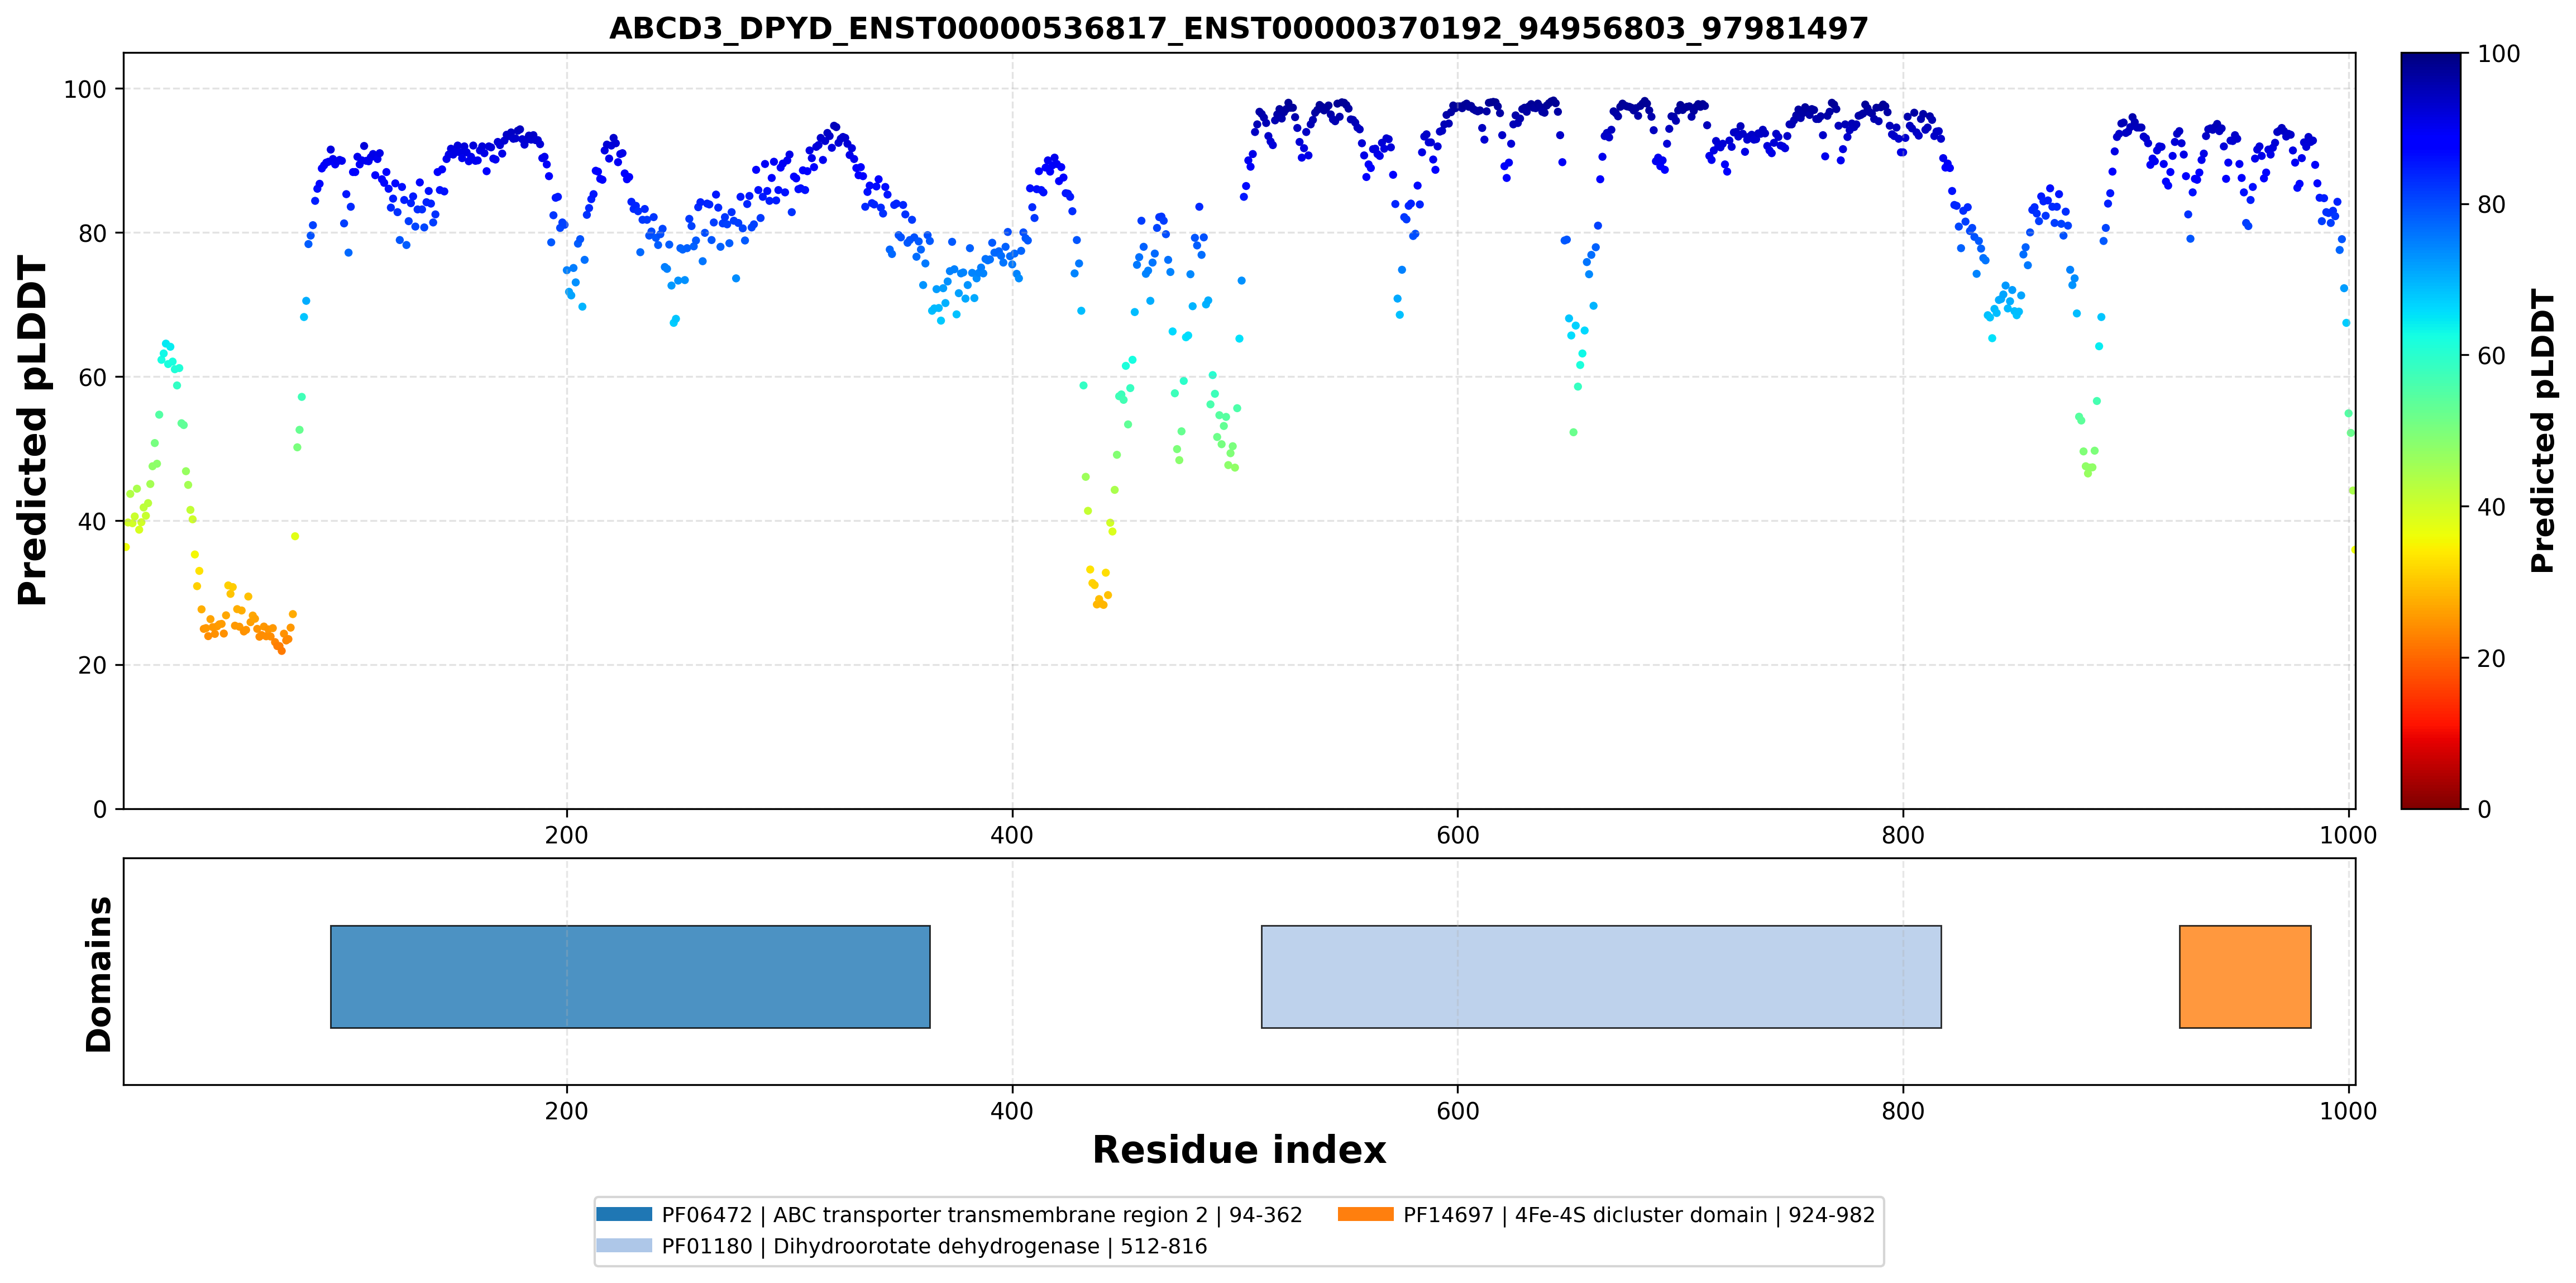Click the 100 tick on the colorbar
The height and width of the screenshot is (1283, 2576).
pos(2499,54)
